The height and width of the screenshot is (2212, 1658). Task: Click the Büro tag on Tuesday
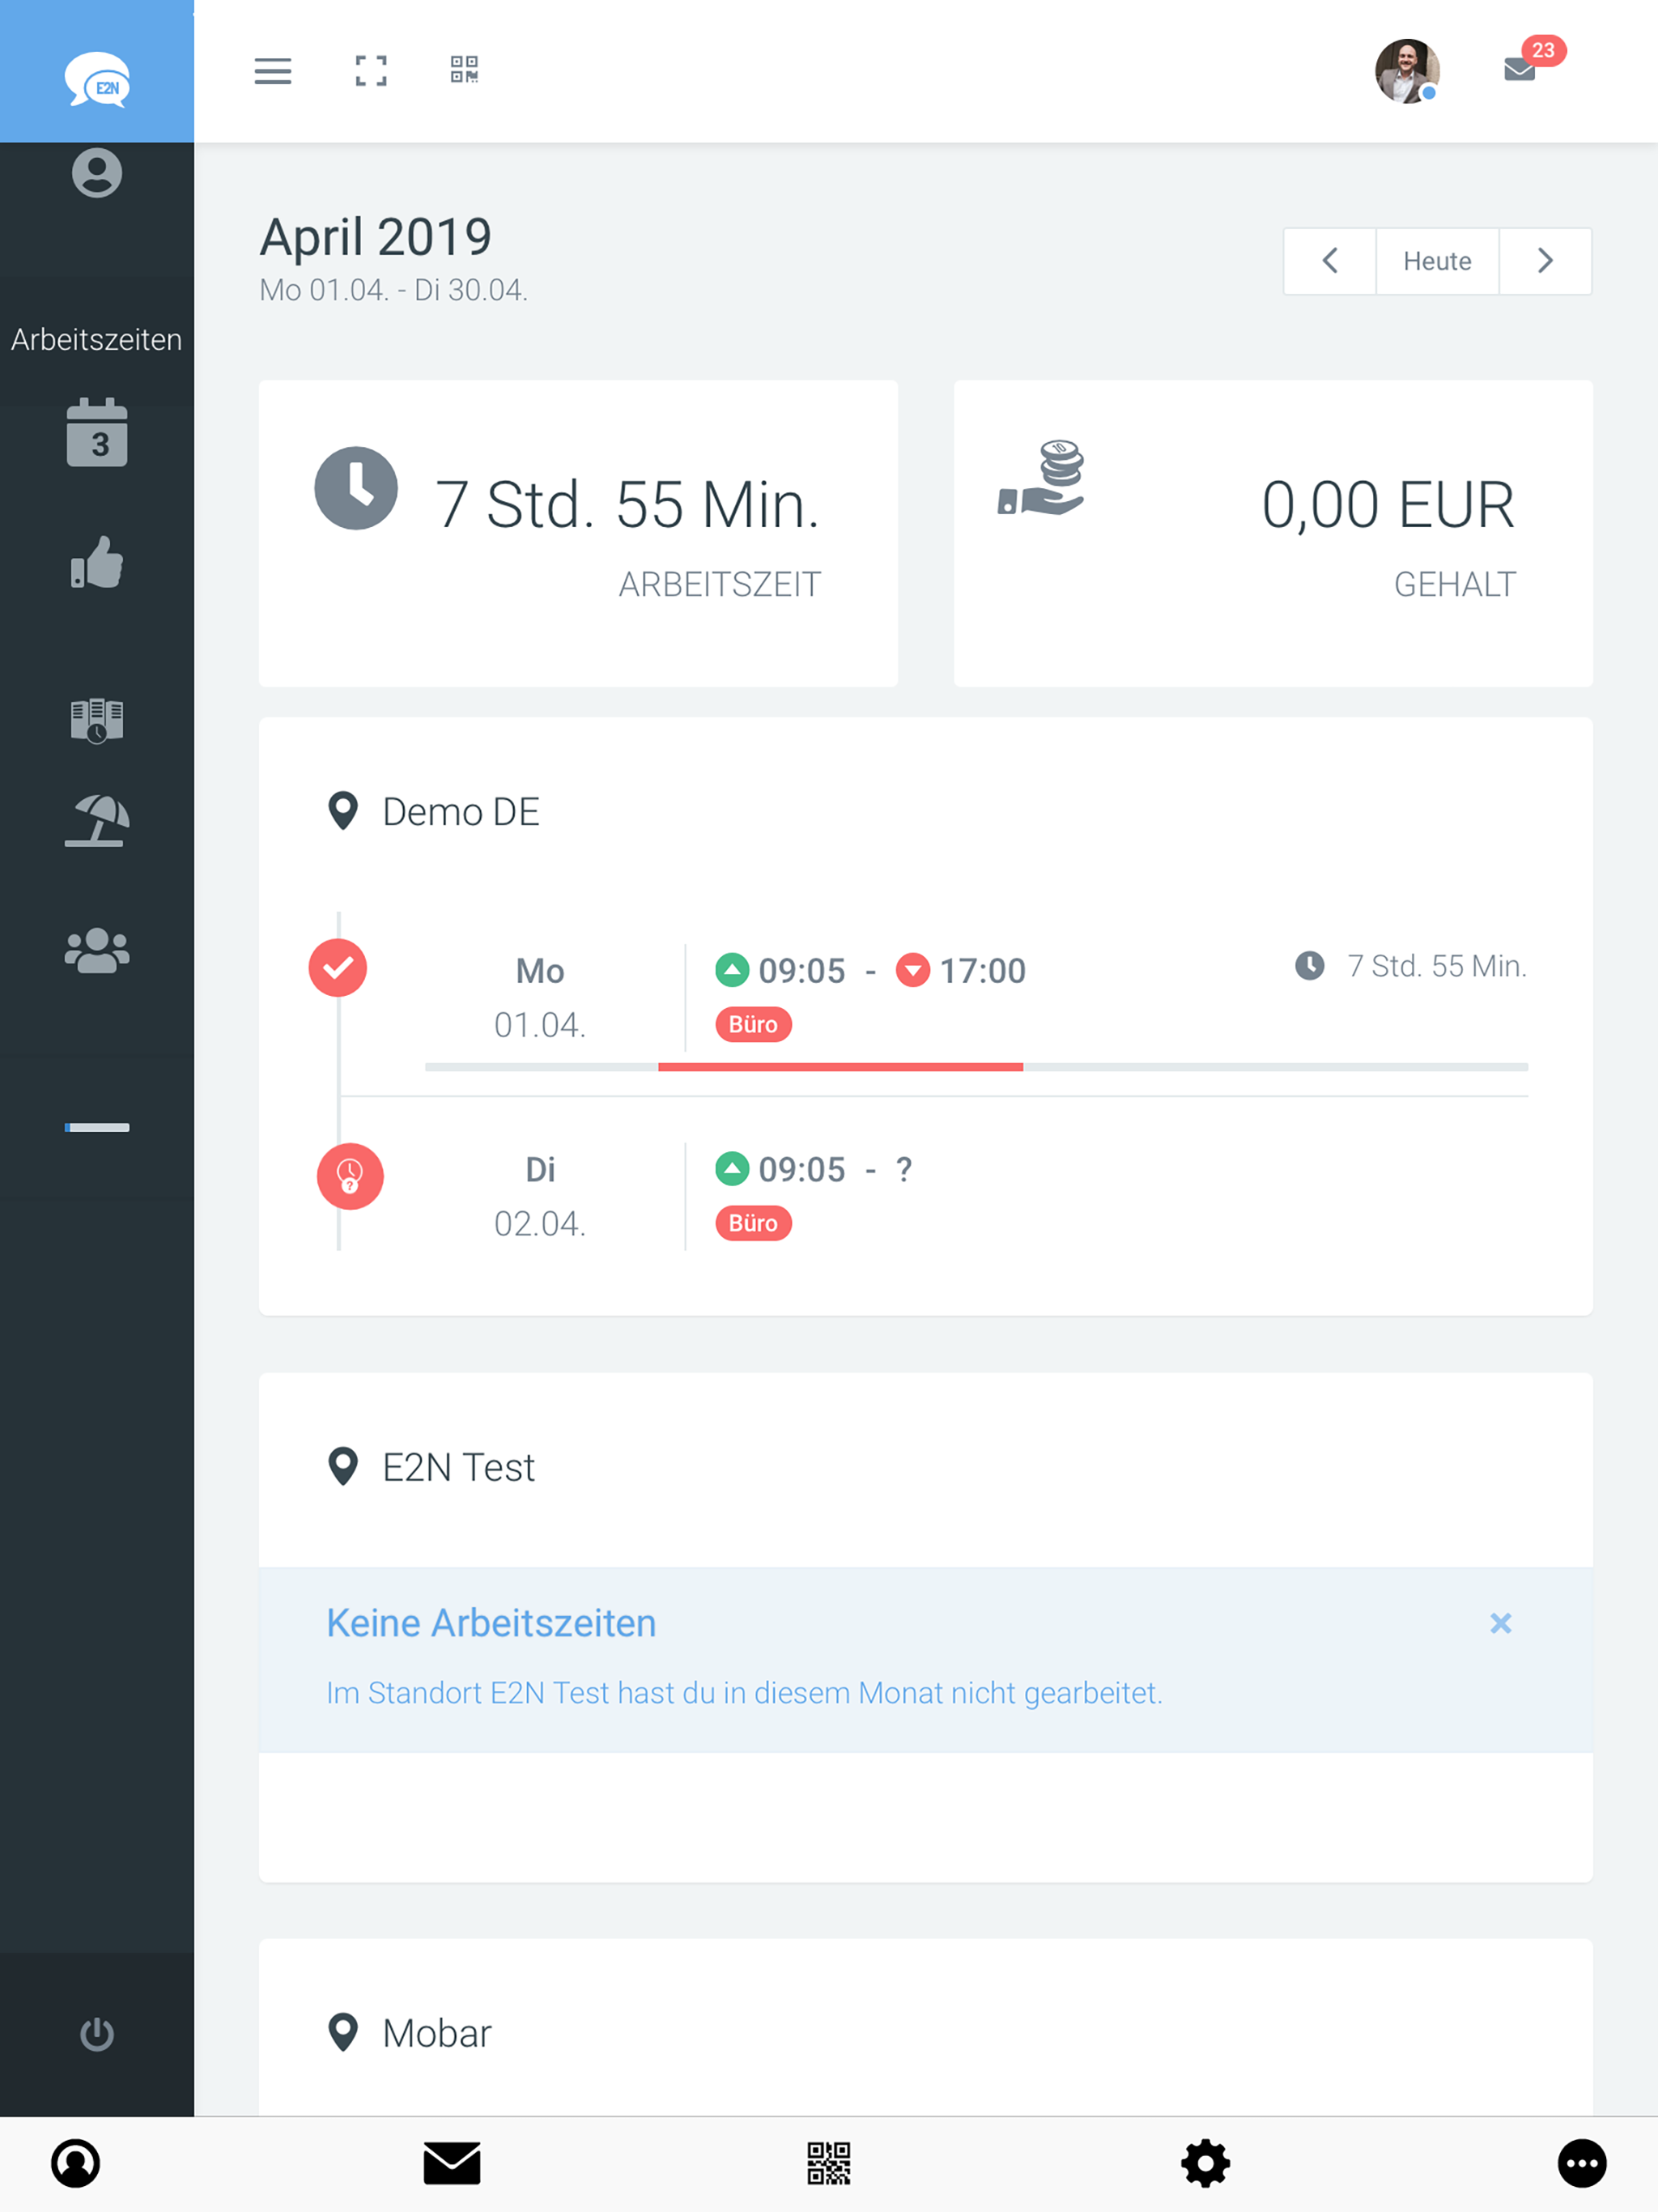coord(753,1223)
